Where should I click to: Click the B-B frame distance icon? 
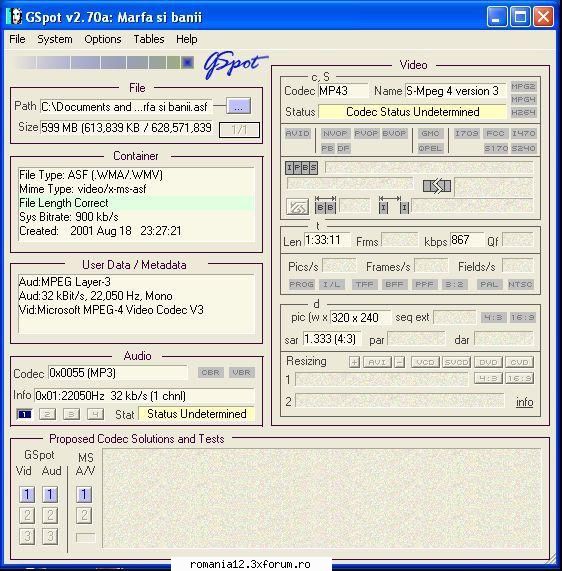tap(326, 204)
